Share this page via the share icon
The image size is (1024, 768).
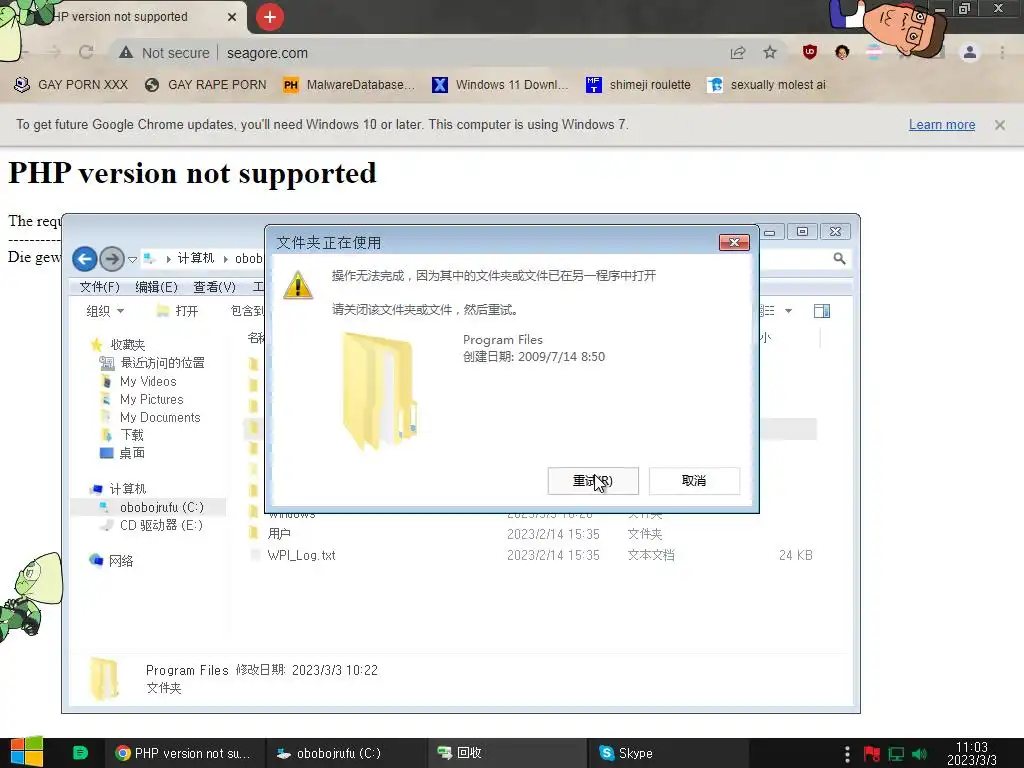(x=738, y=53)
